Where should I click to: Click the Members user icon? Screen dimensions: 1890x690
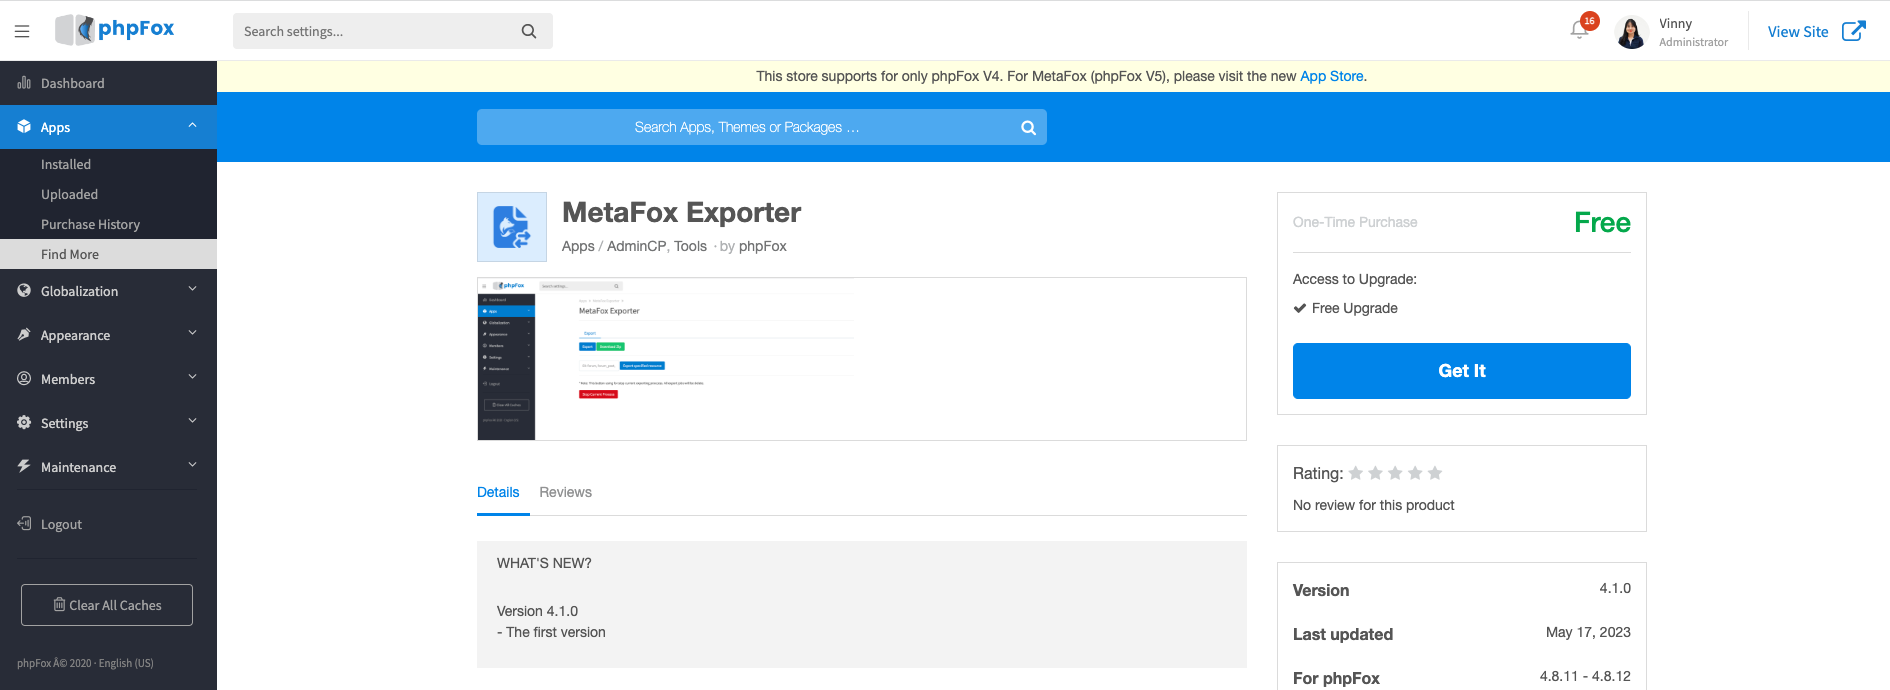(24, 378)
